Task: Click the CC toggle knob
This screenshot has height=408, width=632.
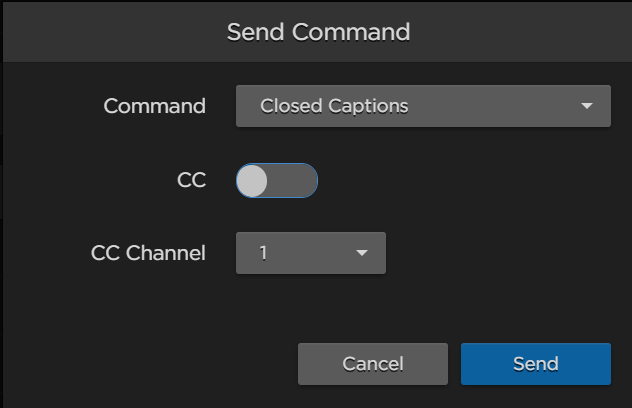Action: coord(253,180)
